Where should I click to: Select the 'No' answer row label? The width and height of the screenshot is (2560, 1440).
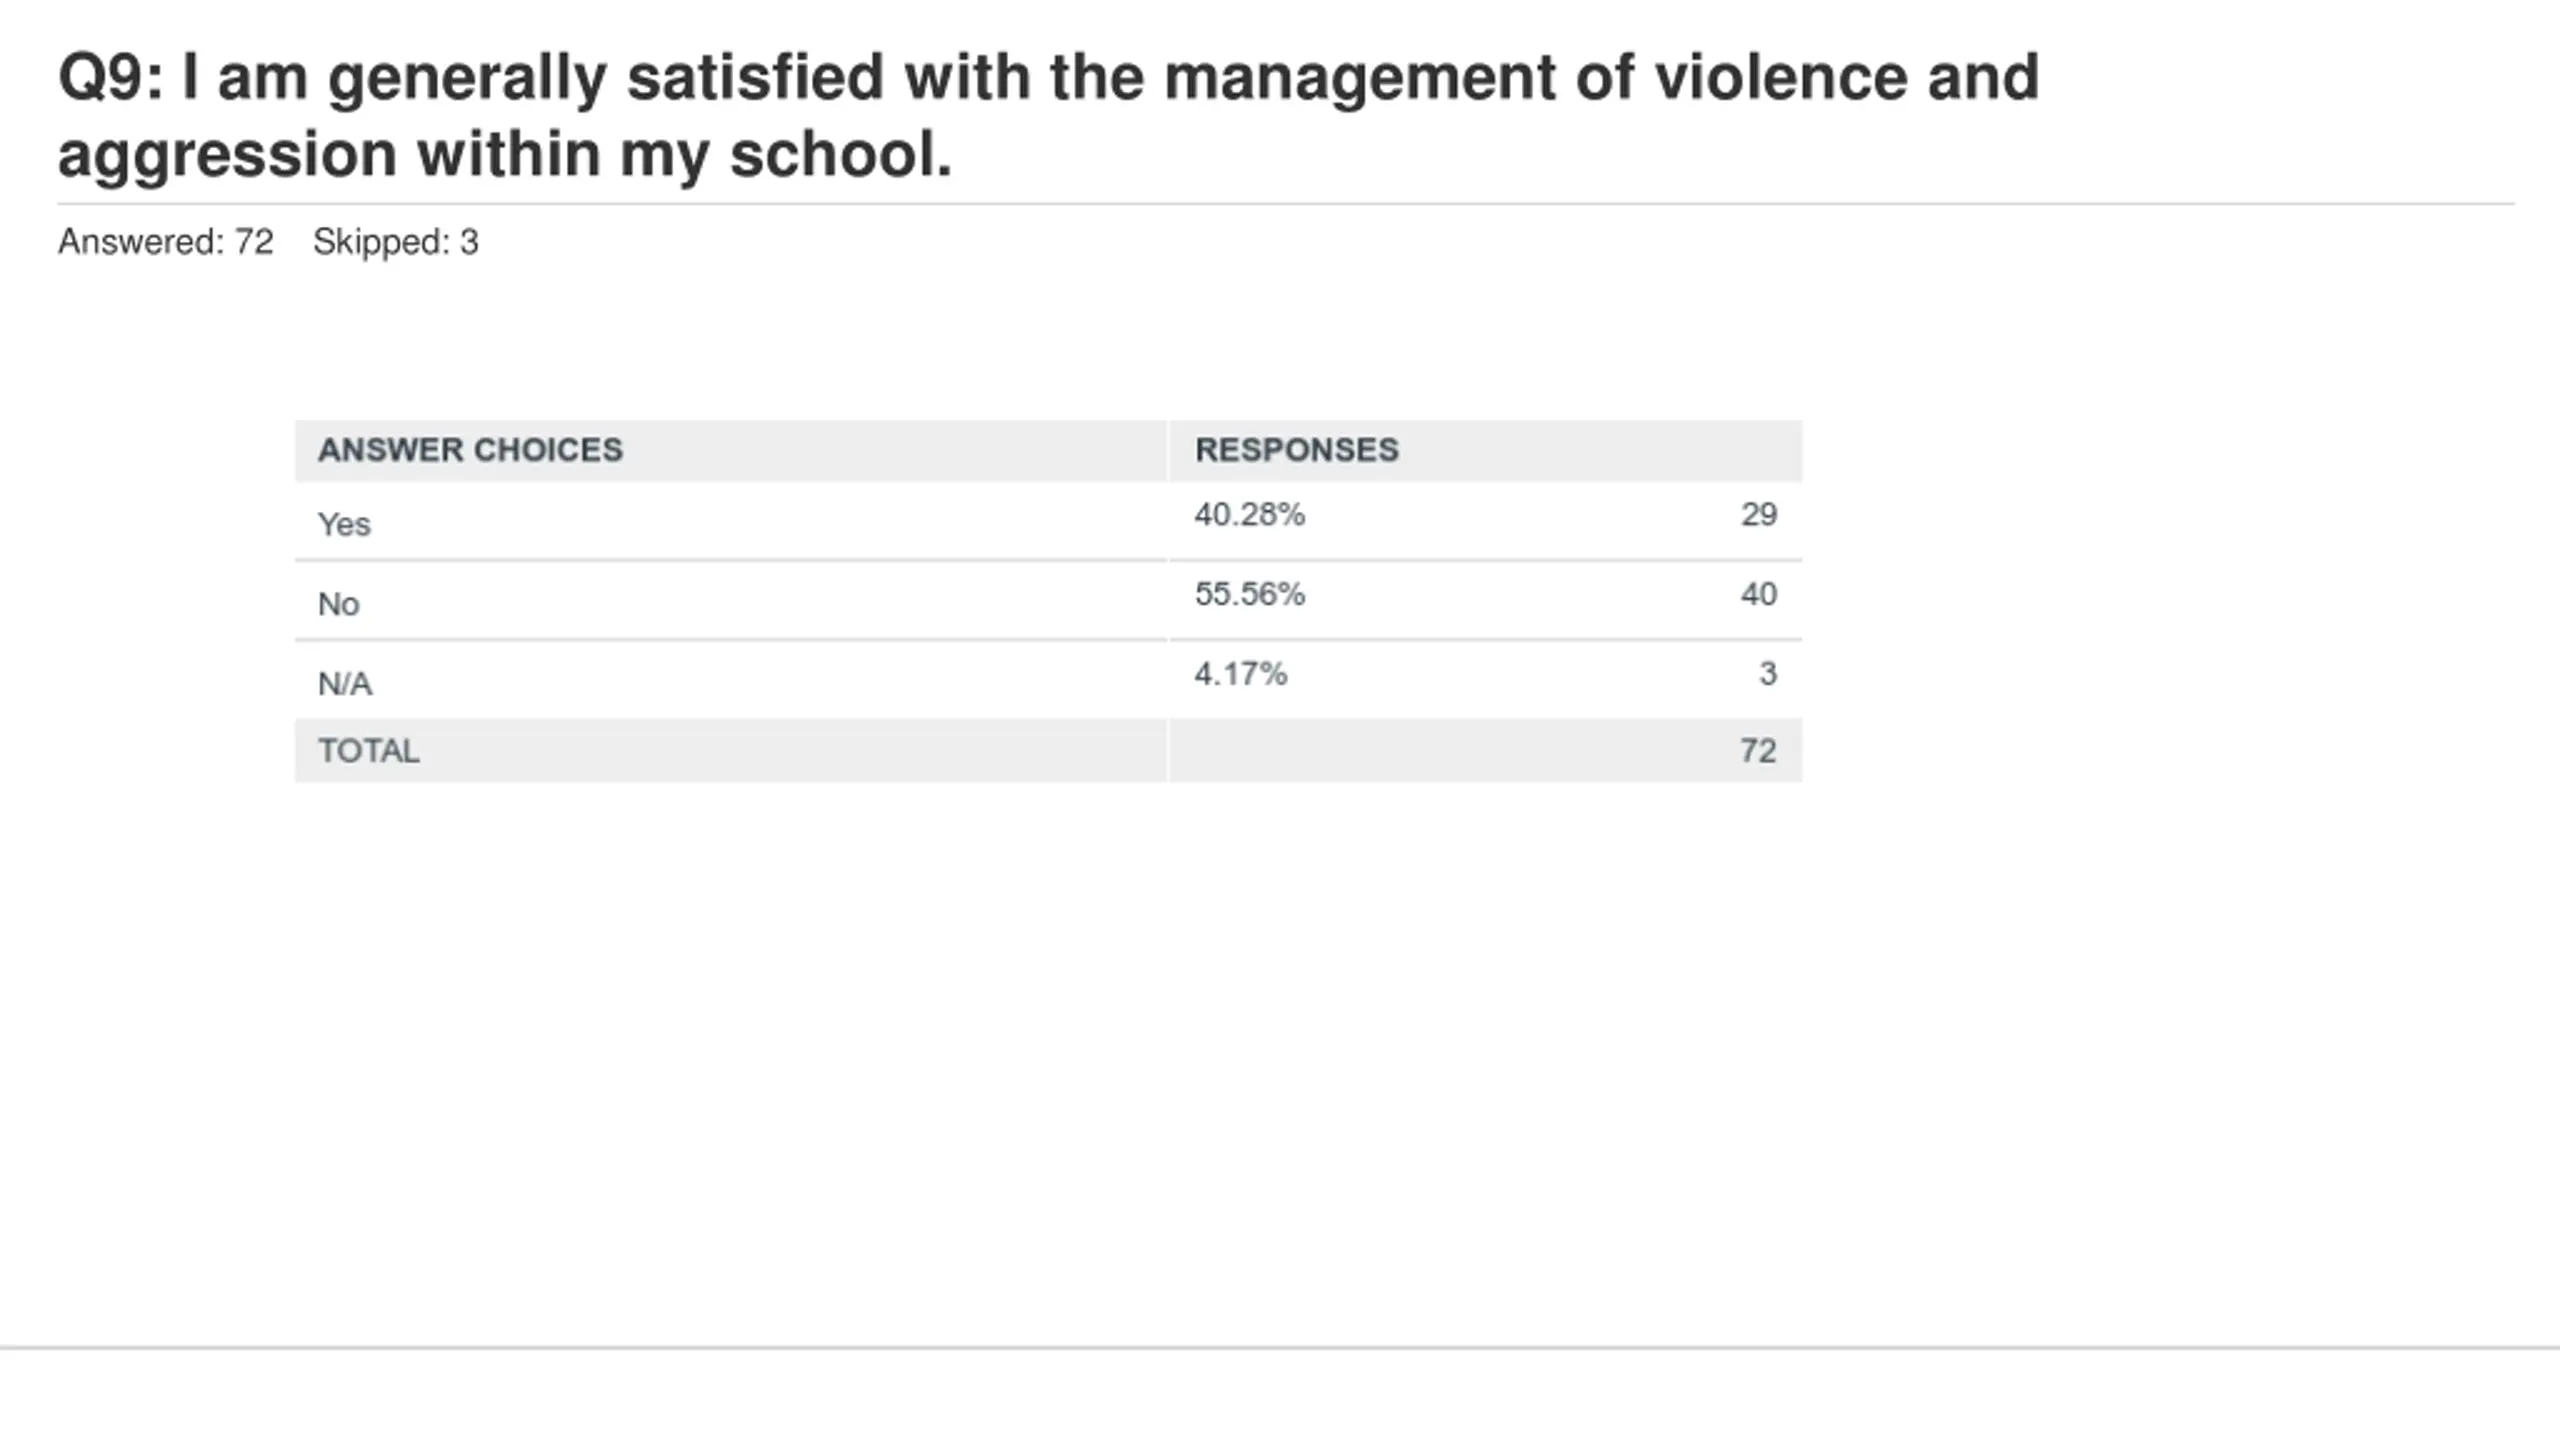338,604
